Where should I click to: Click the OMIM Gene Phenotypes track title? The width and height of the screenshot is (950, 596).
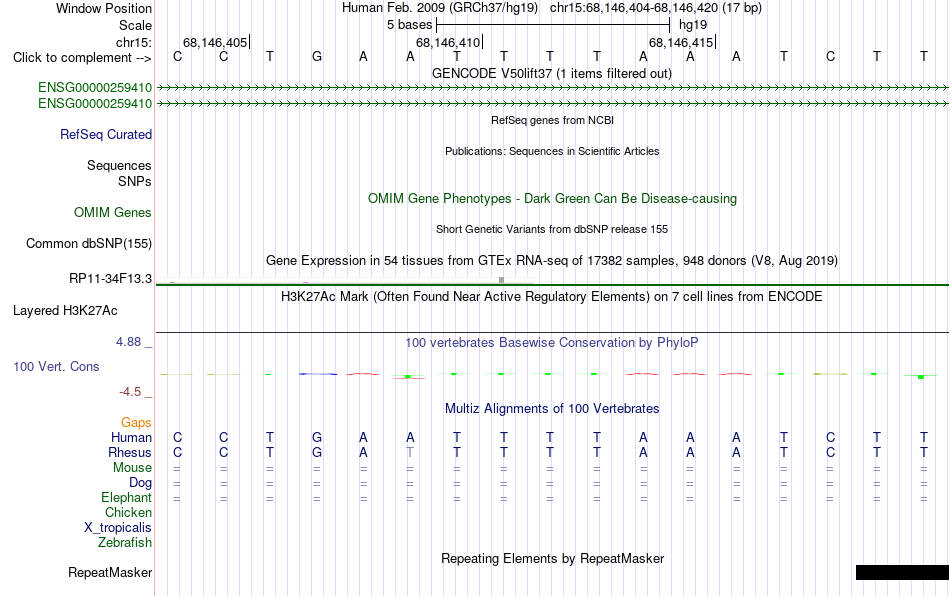[552, 199]
